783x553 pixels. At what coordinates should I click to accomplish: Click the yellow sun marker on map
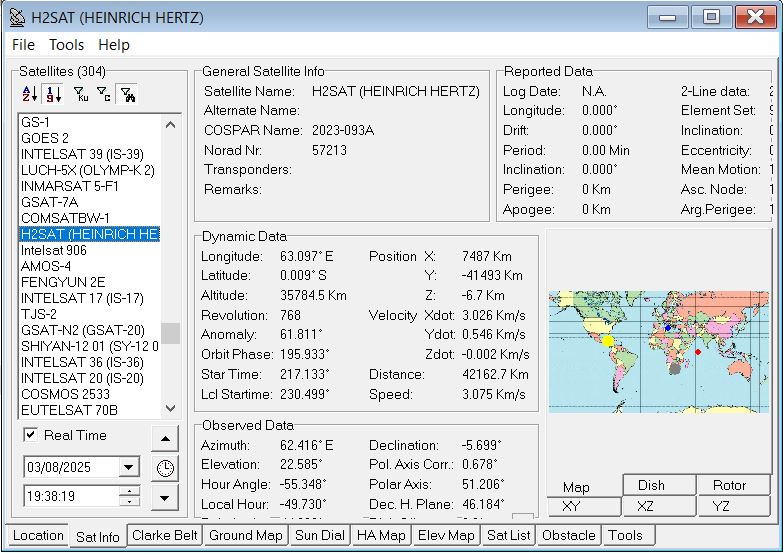[x=608, y=341]
